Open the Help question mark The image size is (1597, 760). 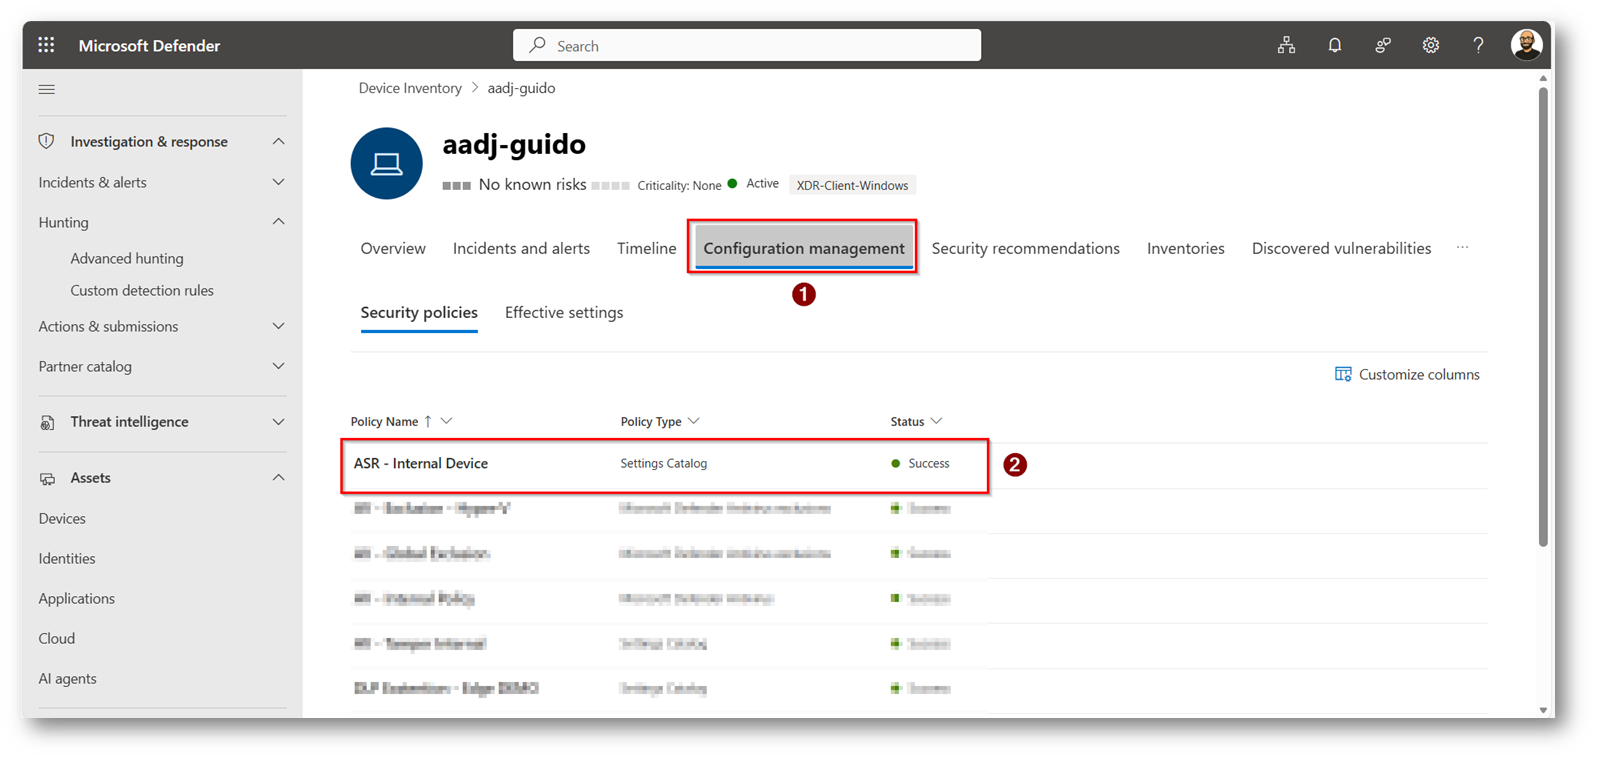[1478, 45]
